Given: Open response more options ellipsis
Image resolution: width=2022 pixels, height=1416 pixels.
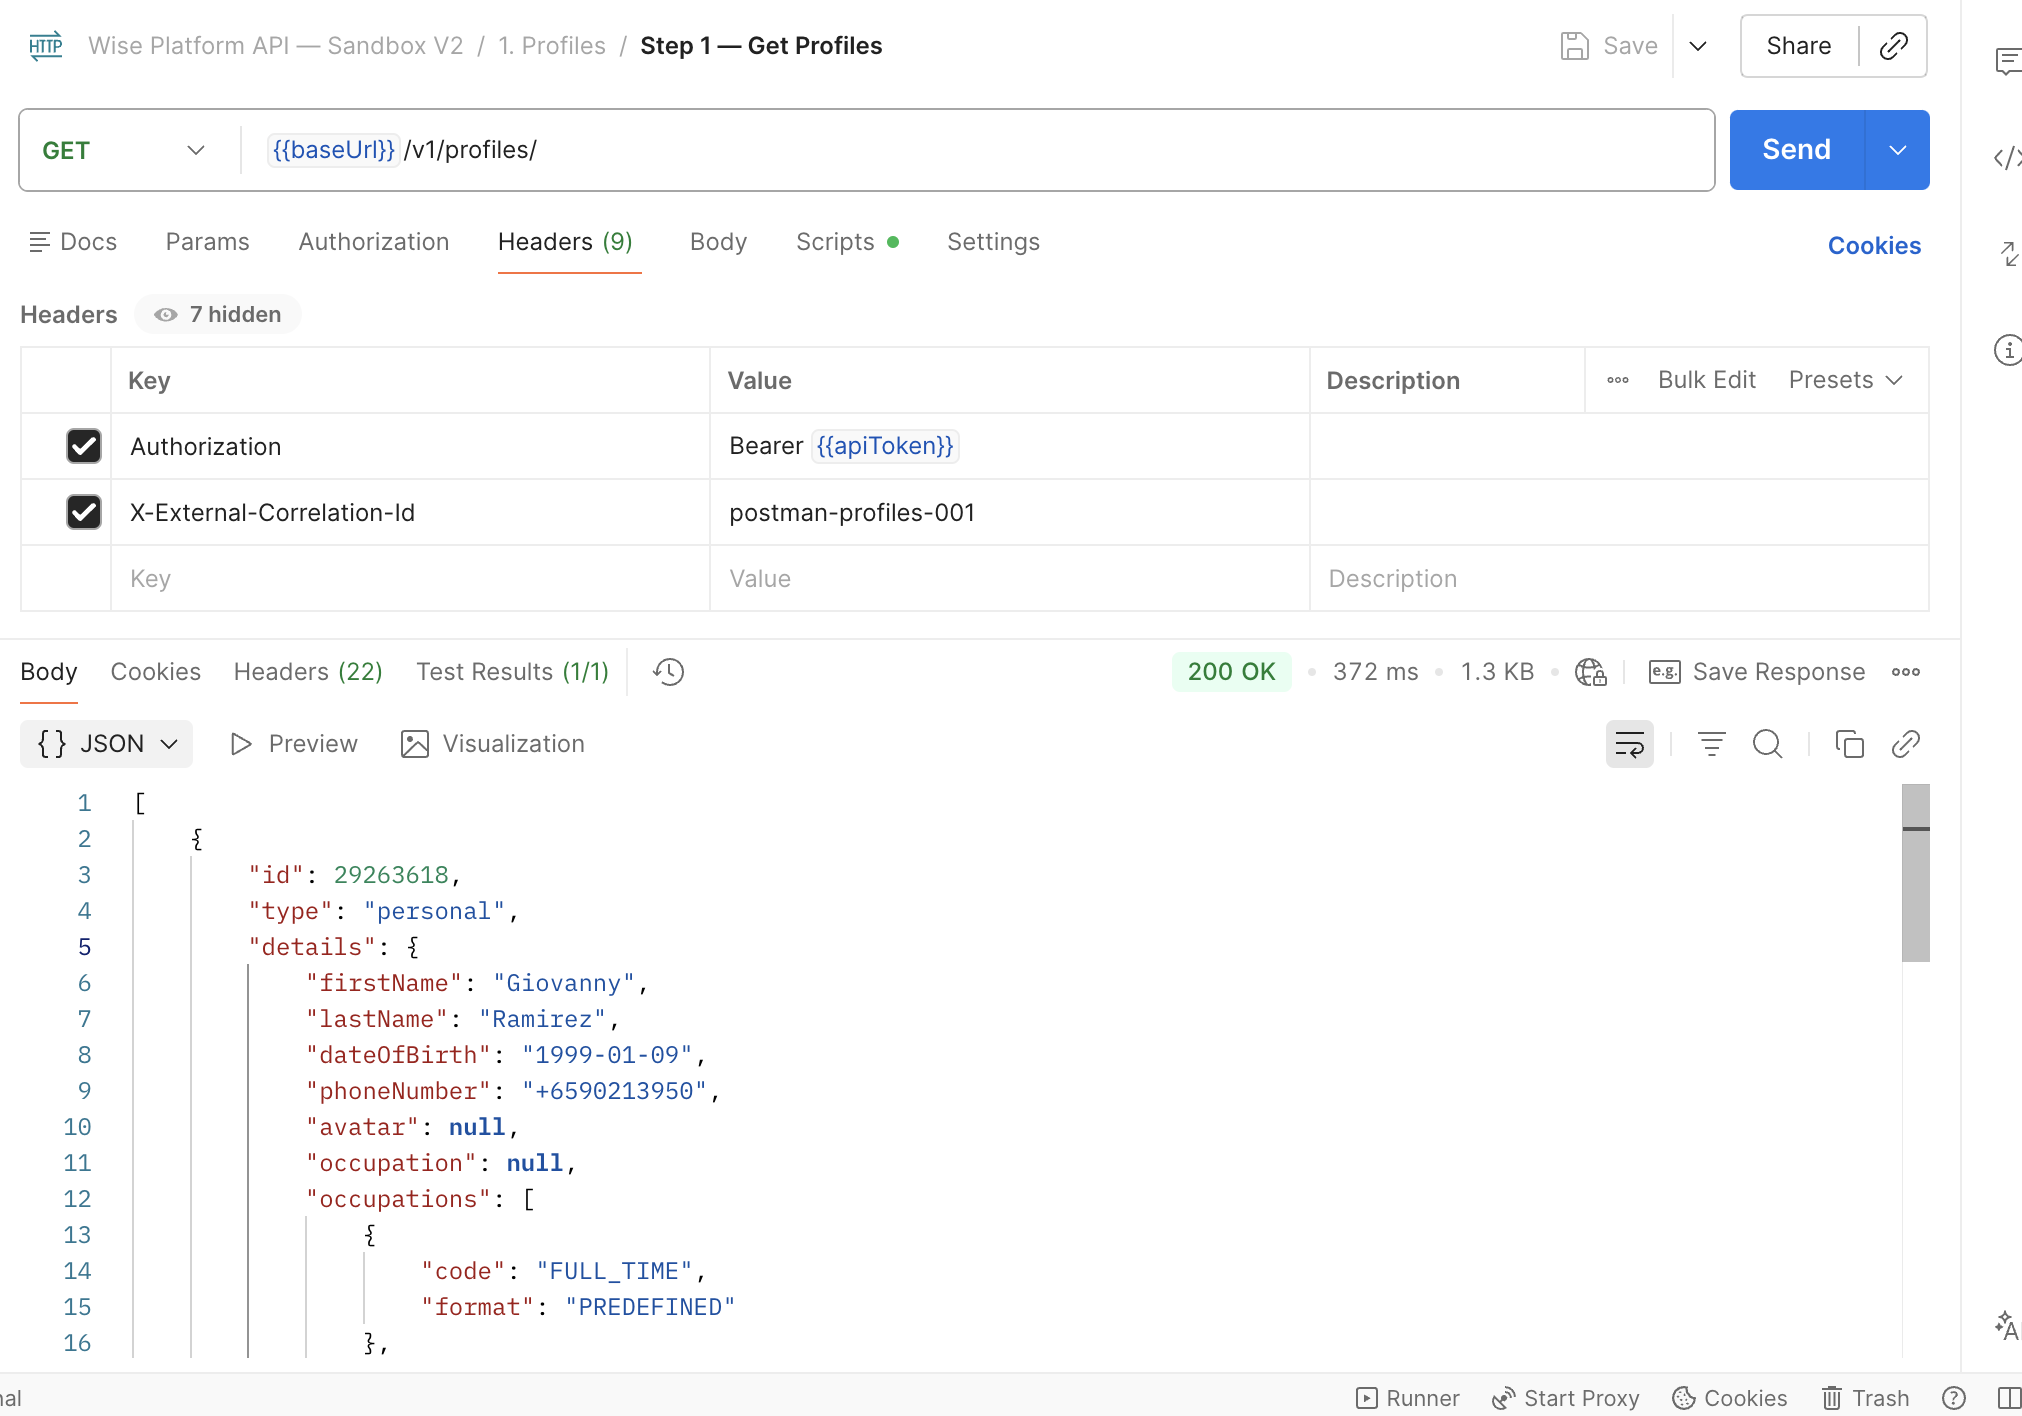Looking at the screenshot, I should pyautogui.click(x=1906, y=672).
